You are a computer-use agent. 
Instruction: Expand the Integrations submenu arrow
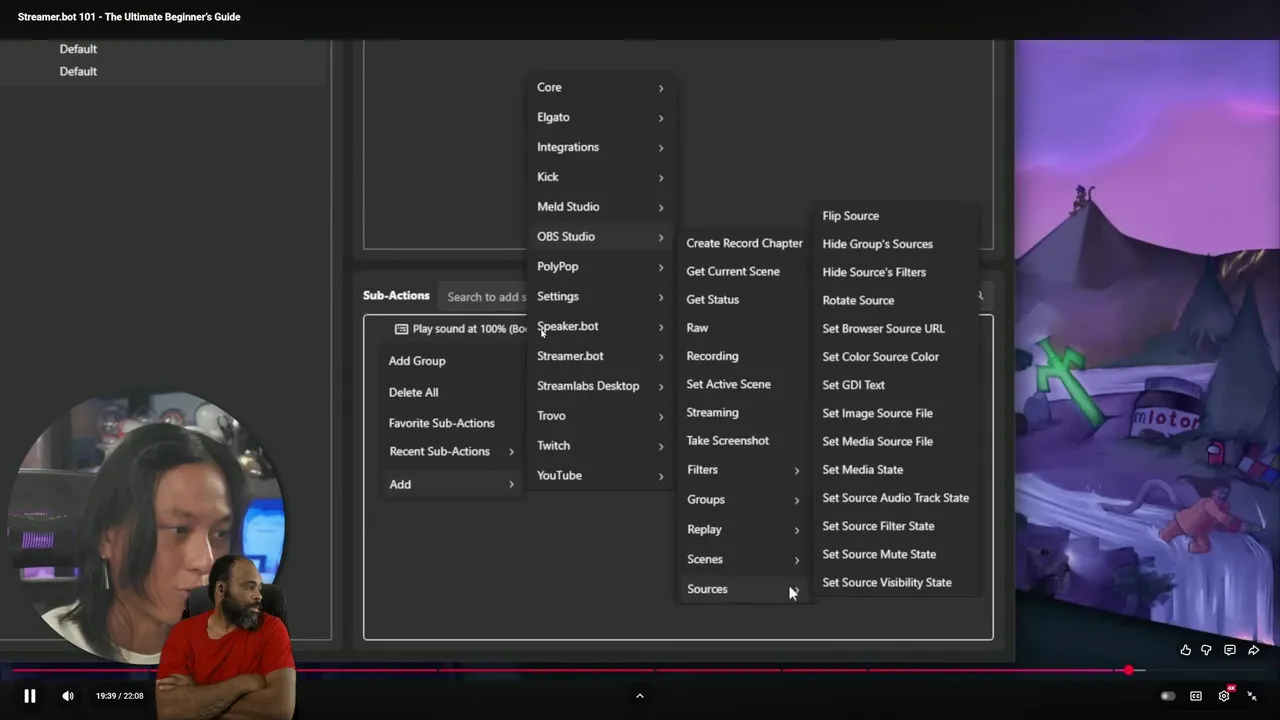661,148
